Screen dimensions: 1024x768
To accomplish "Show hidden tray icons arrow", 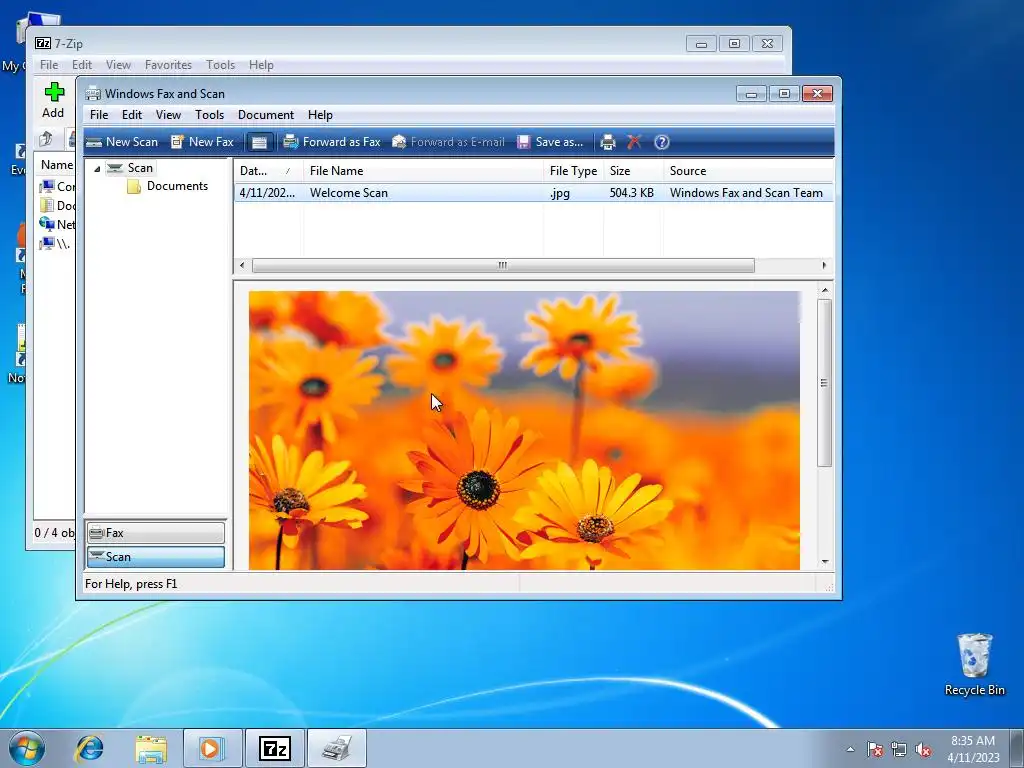I will [x=850, y=749].
